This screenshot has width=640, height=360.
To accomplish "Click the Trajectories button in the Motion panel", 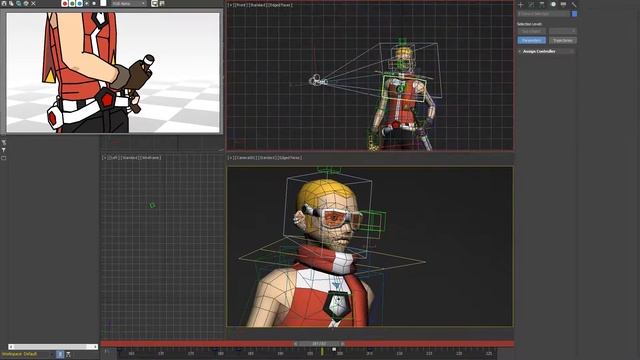I will (562, 40).
